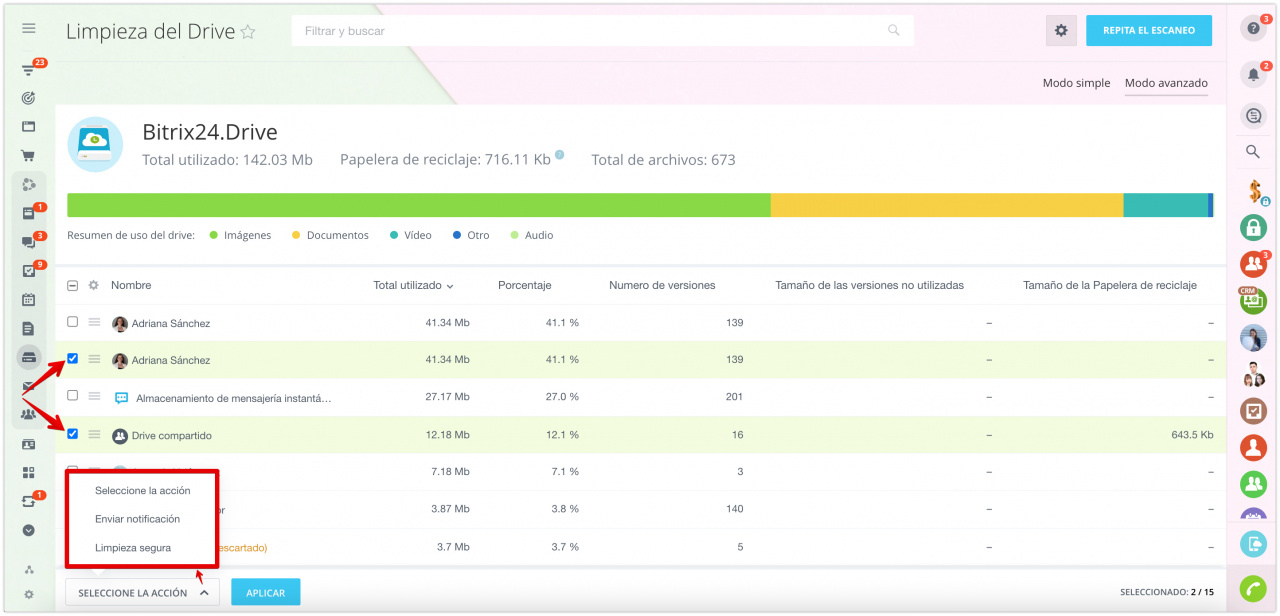Click the APLICAR button
This screenshot has width=1280, height=616.
click(265, 593)
